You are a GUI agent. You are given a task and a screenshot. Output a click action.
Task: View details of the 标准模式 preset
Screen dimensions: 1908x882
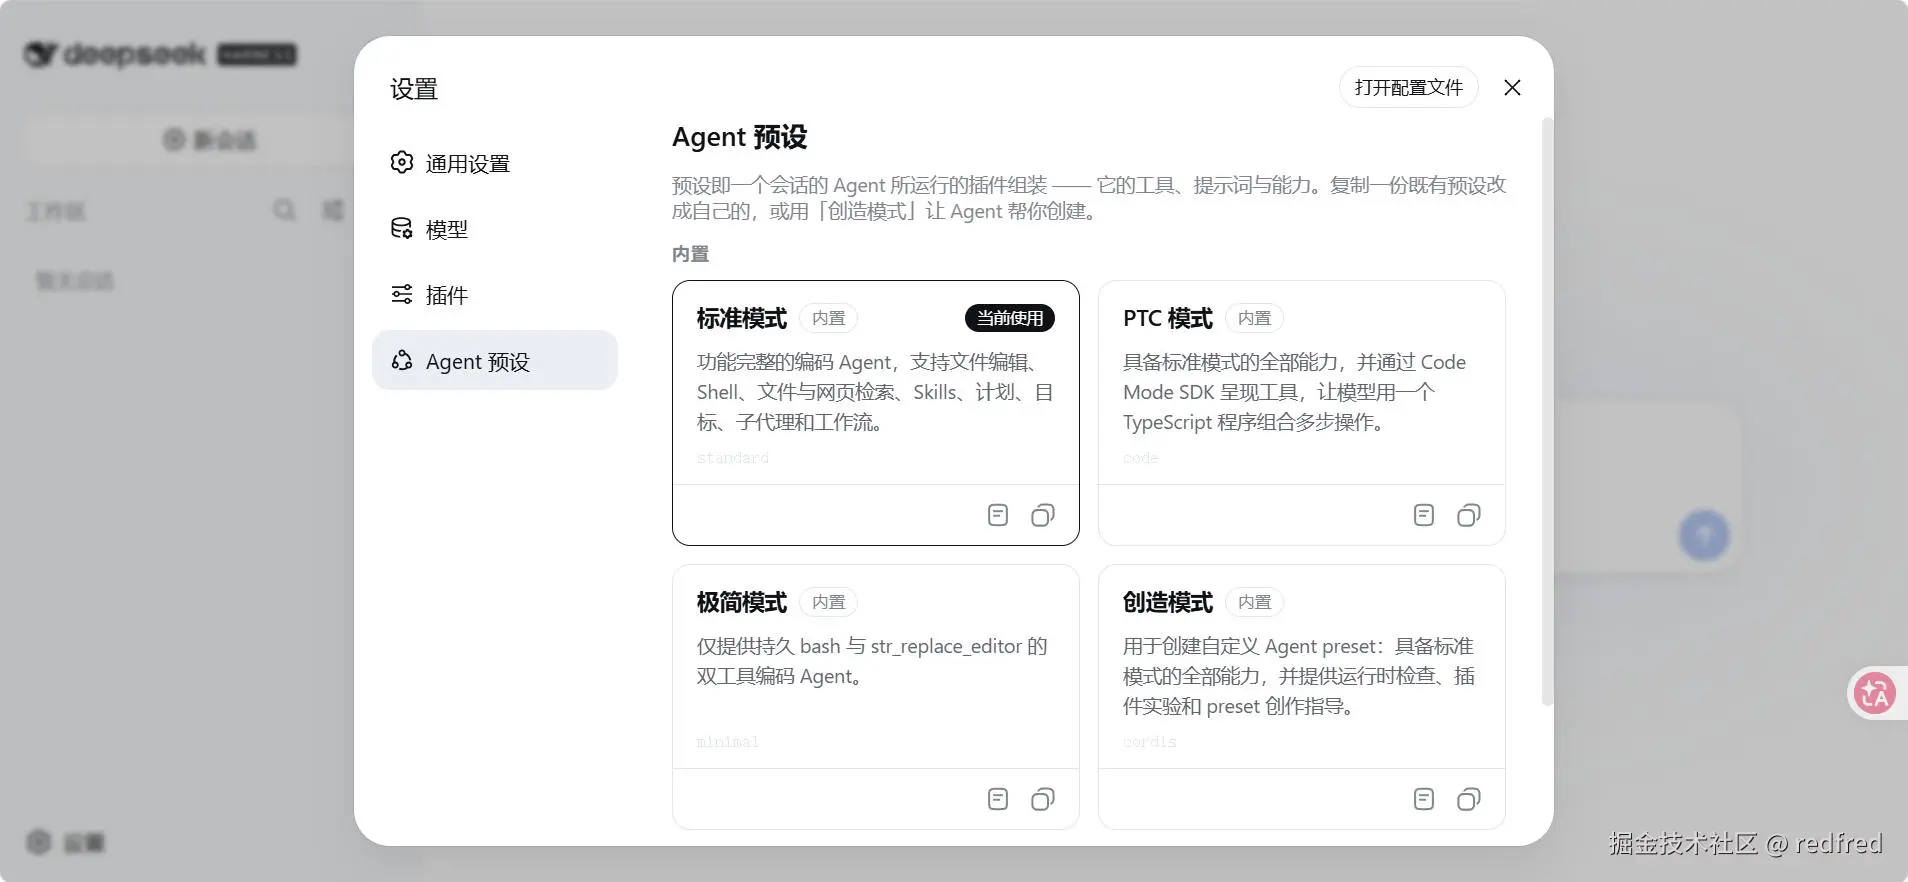click(x=998, y=515)
